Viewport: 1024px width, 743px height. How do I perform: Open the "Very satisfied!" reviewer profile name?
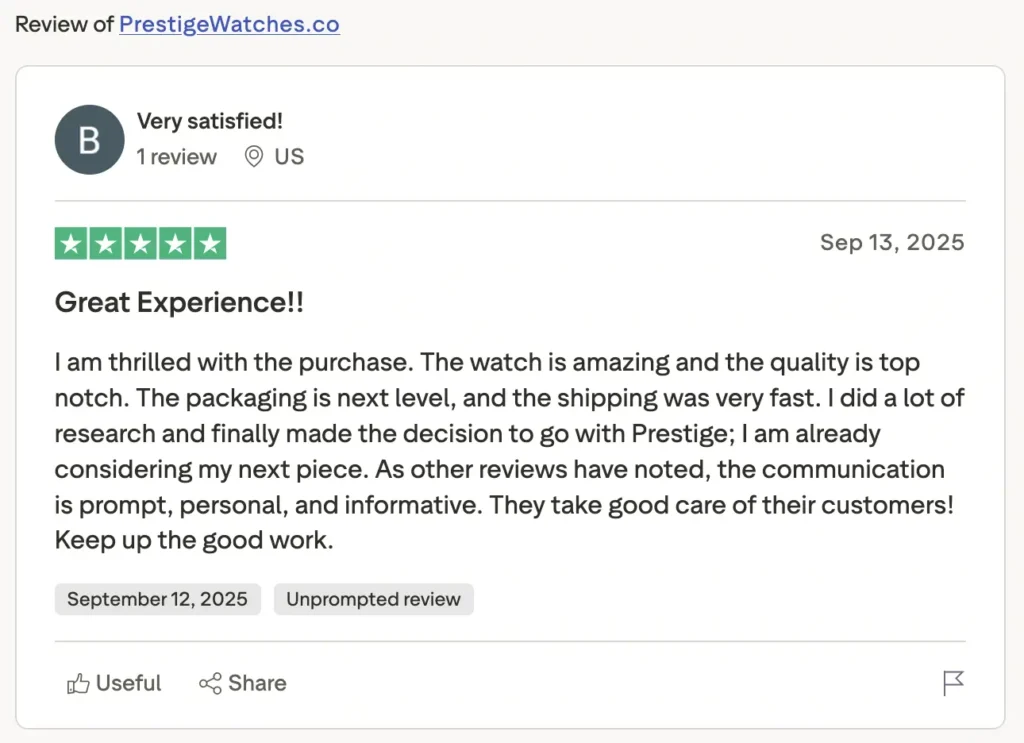pos(210,121)
